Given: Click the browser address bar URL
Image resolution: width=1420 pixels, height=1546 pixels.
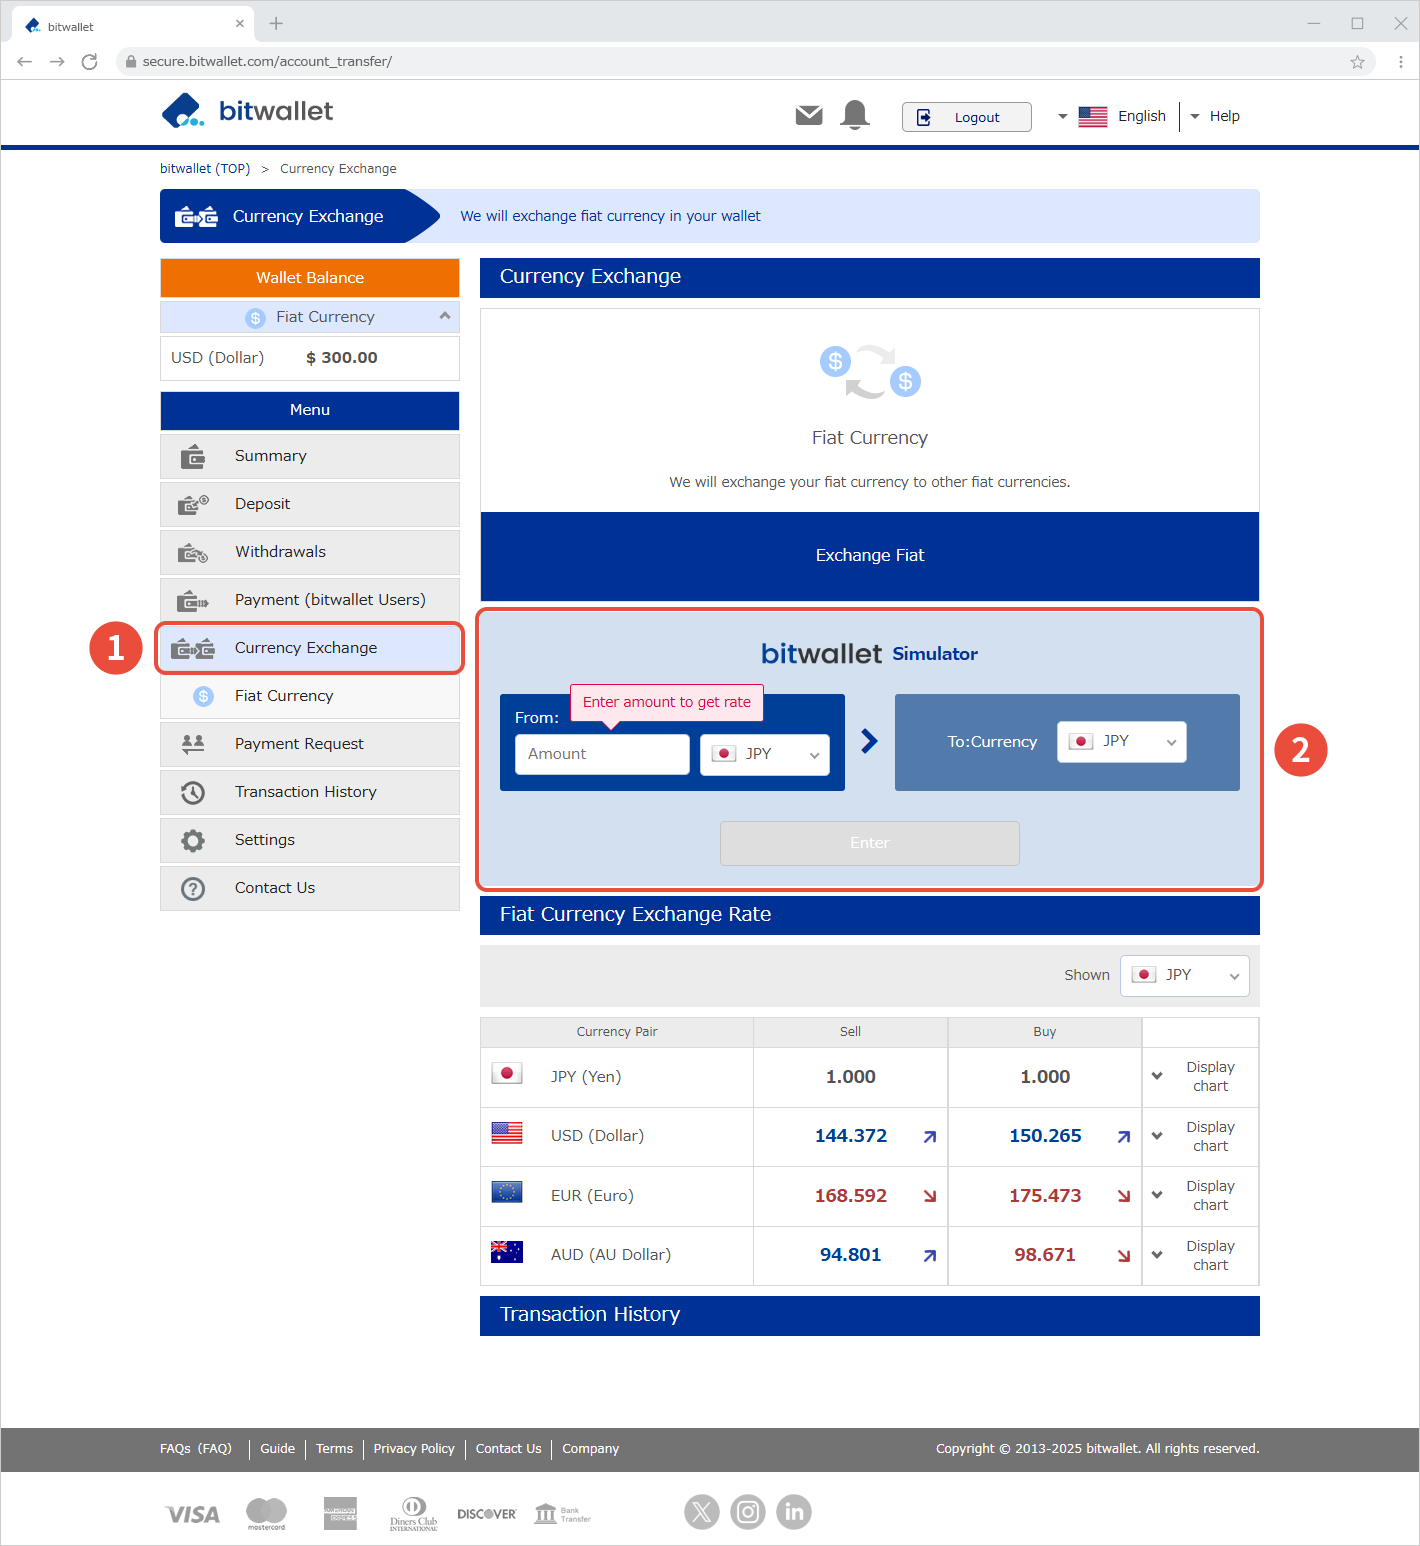Looking at the screenshot, I should [267, 62].
